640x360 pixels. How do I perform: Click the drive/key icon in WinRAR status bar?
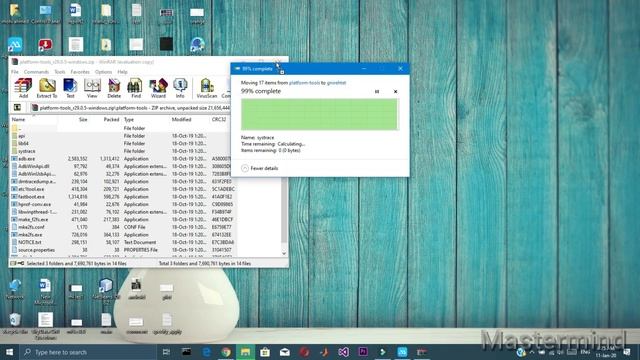(x=17, y=264)
